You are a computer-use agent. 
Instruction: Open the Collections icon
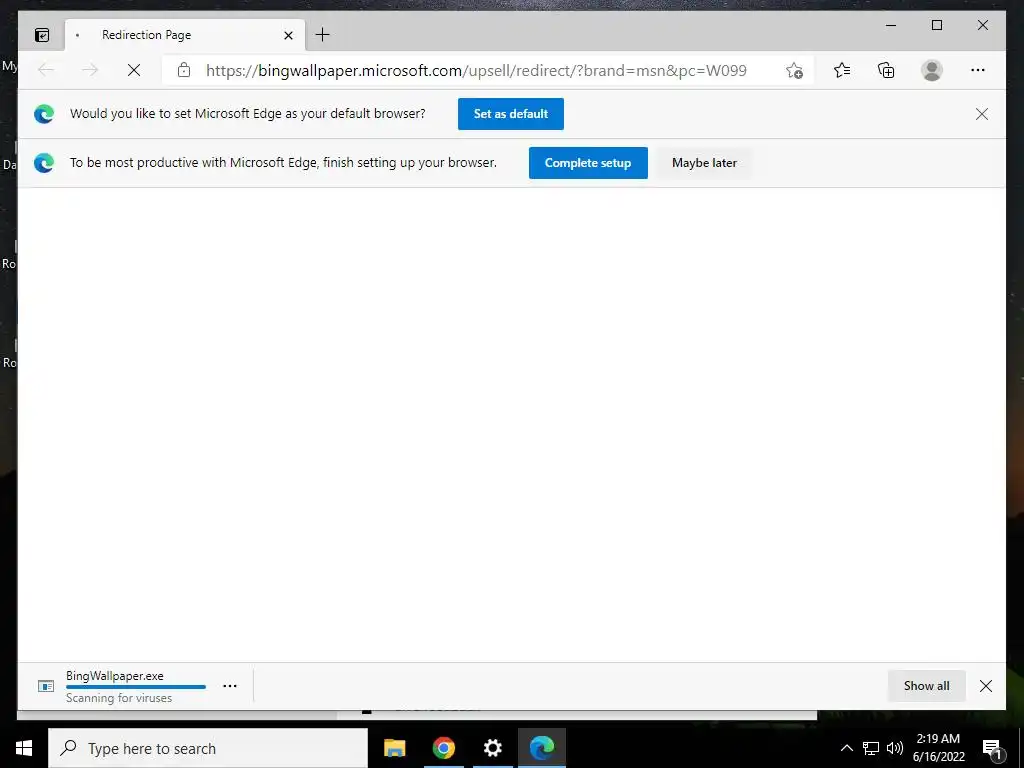click(886, 70)
